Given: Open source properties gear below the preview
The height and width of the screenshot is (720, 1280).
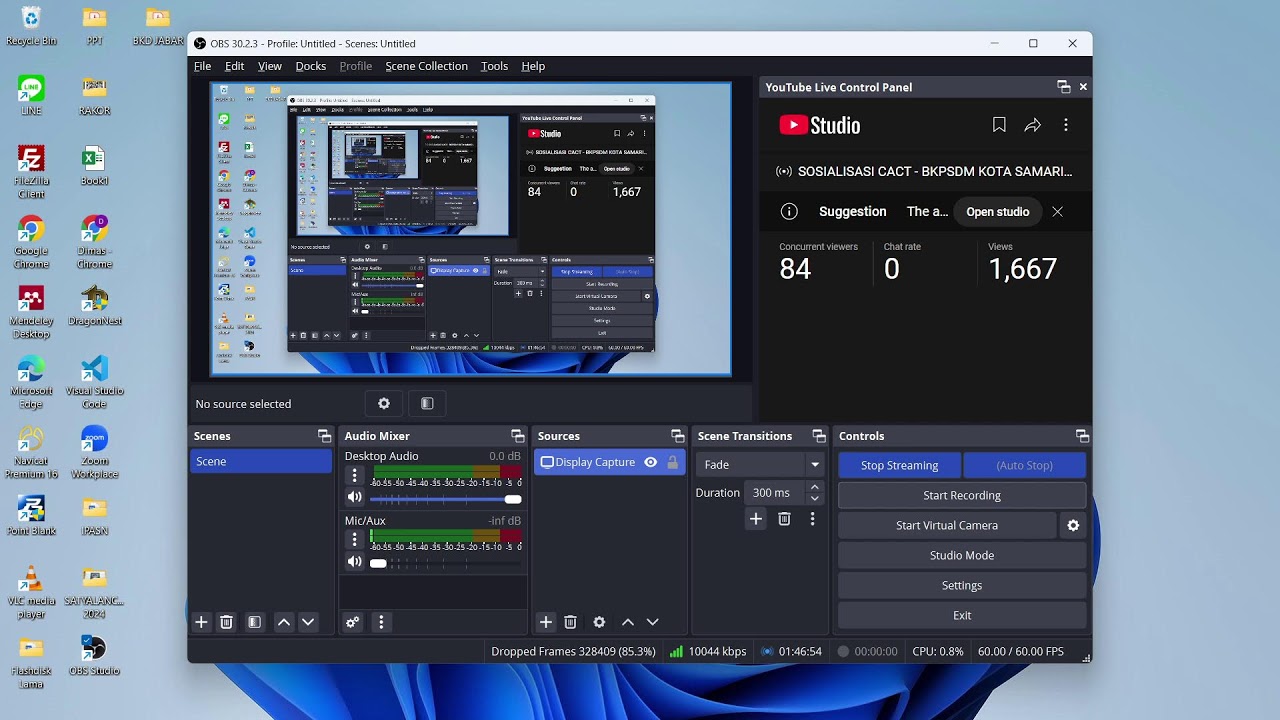Looking at the screenshot, I should [384, 404].
